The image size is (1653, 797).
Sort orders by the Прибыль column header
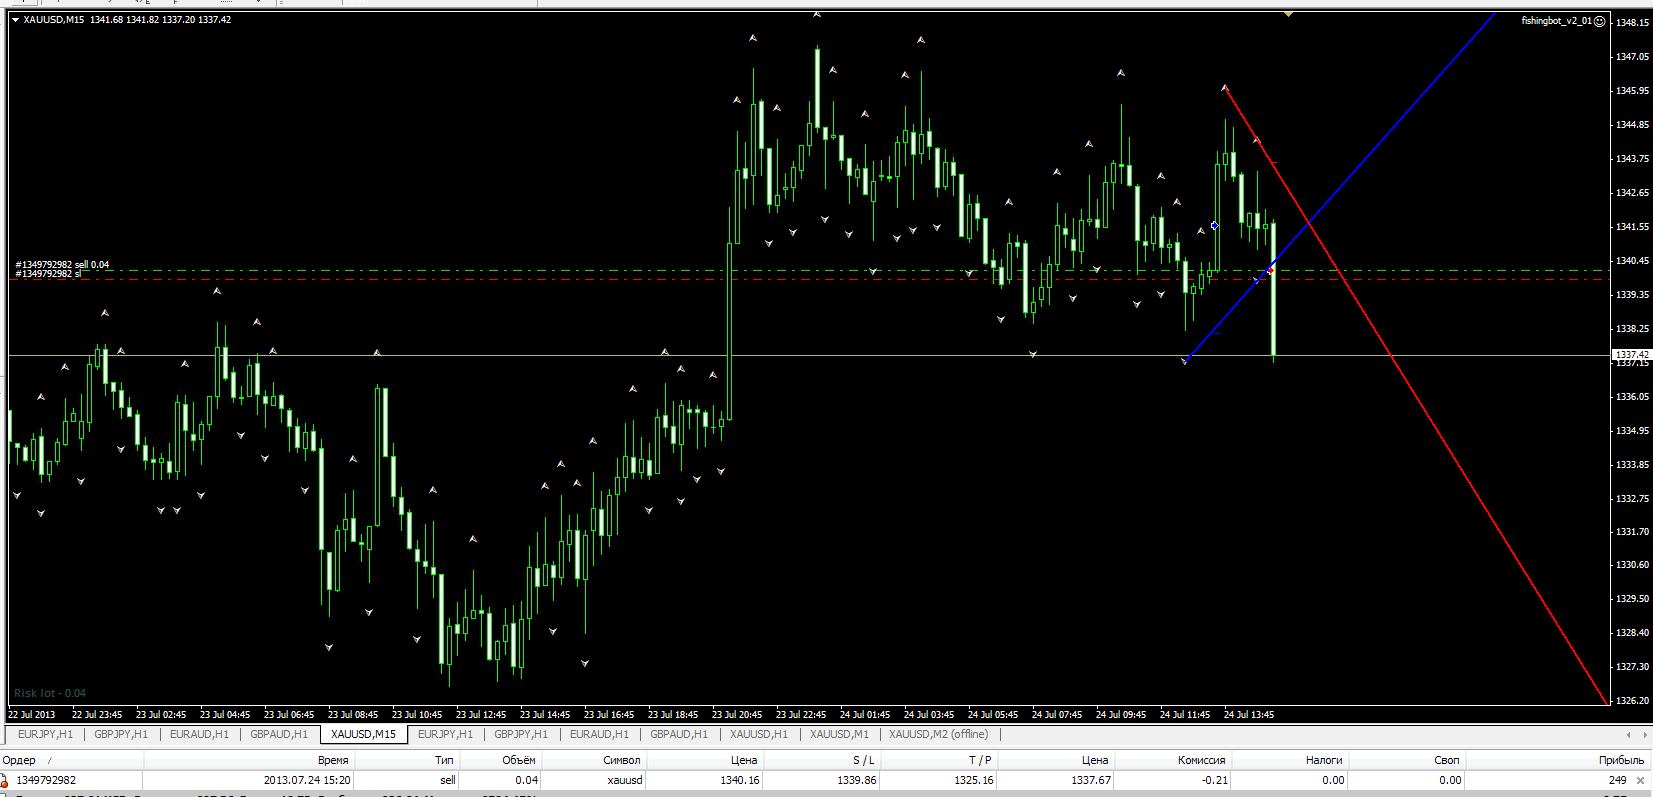[x=1559, y=760]
